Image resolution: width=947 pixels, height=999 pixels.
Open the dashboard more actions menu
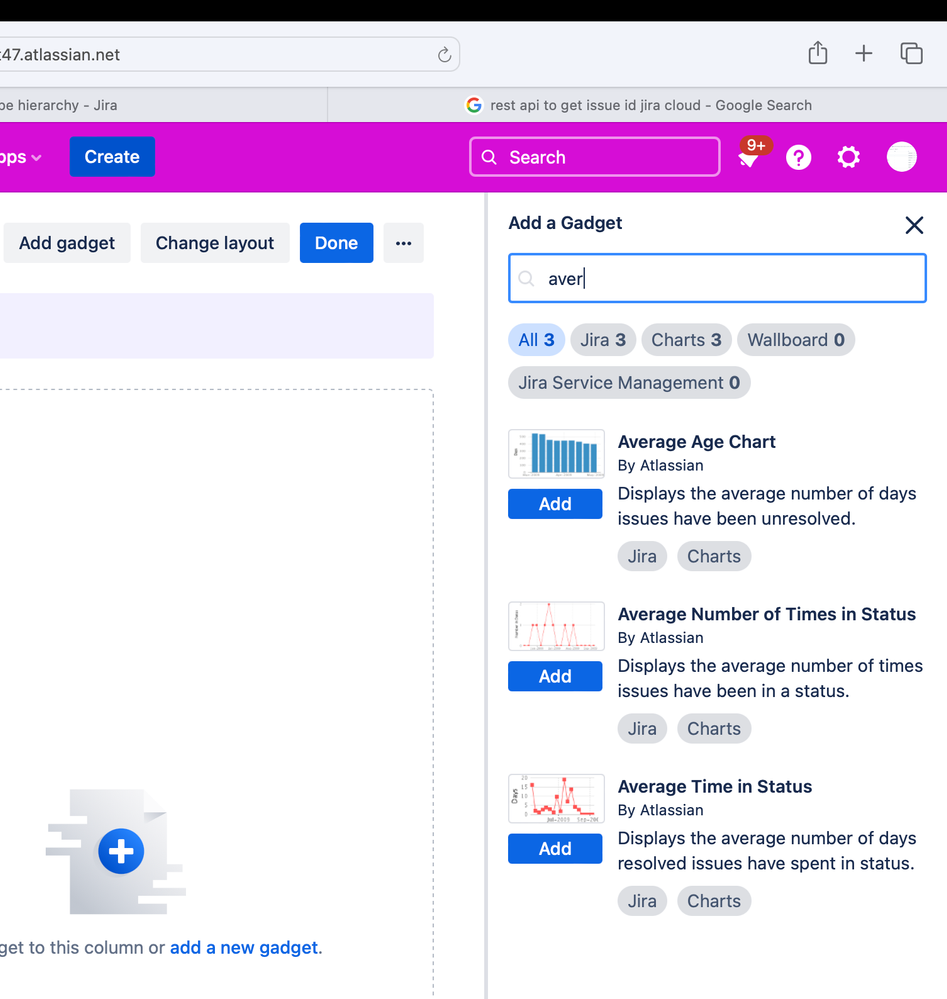[x=403, y=243]
